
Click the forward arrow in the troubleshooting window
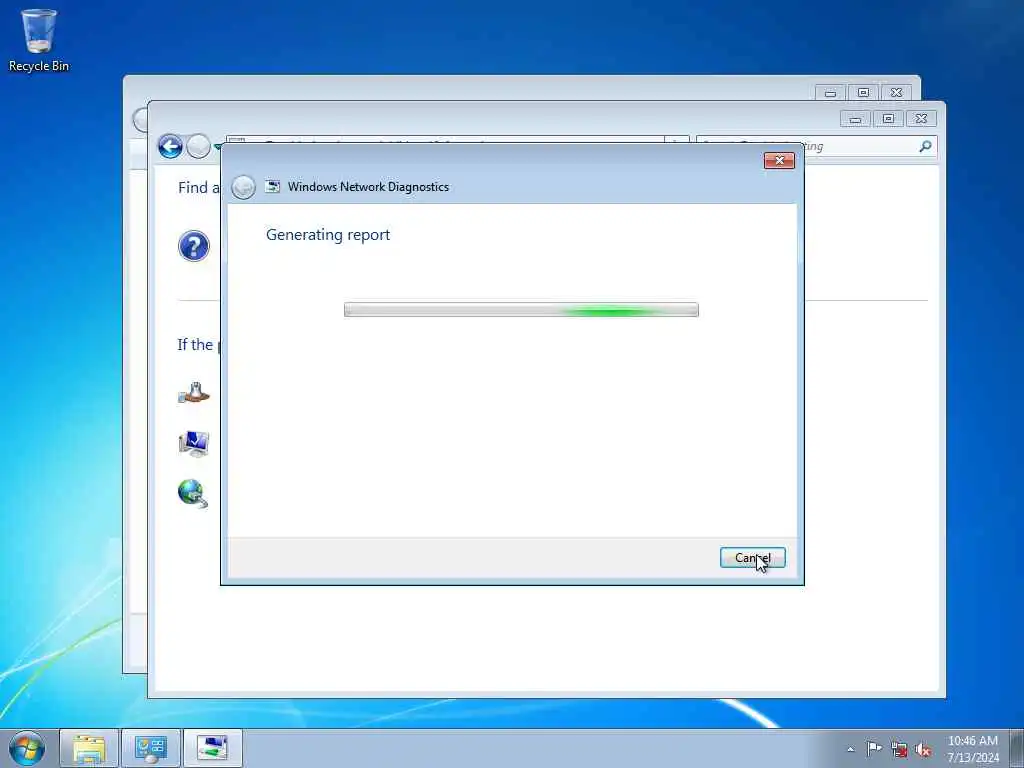199,146
